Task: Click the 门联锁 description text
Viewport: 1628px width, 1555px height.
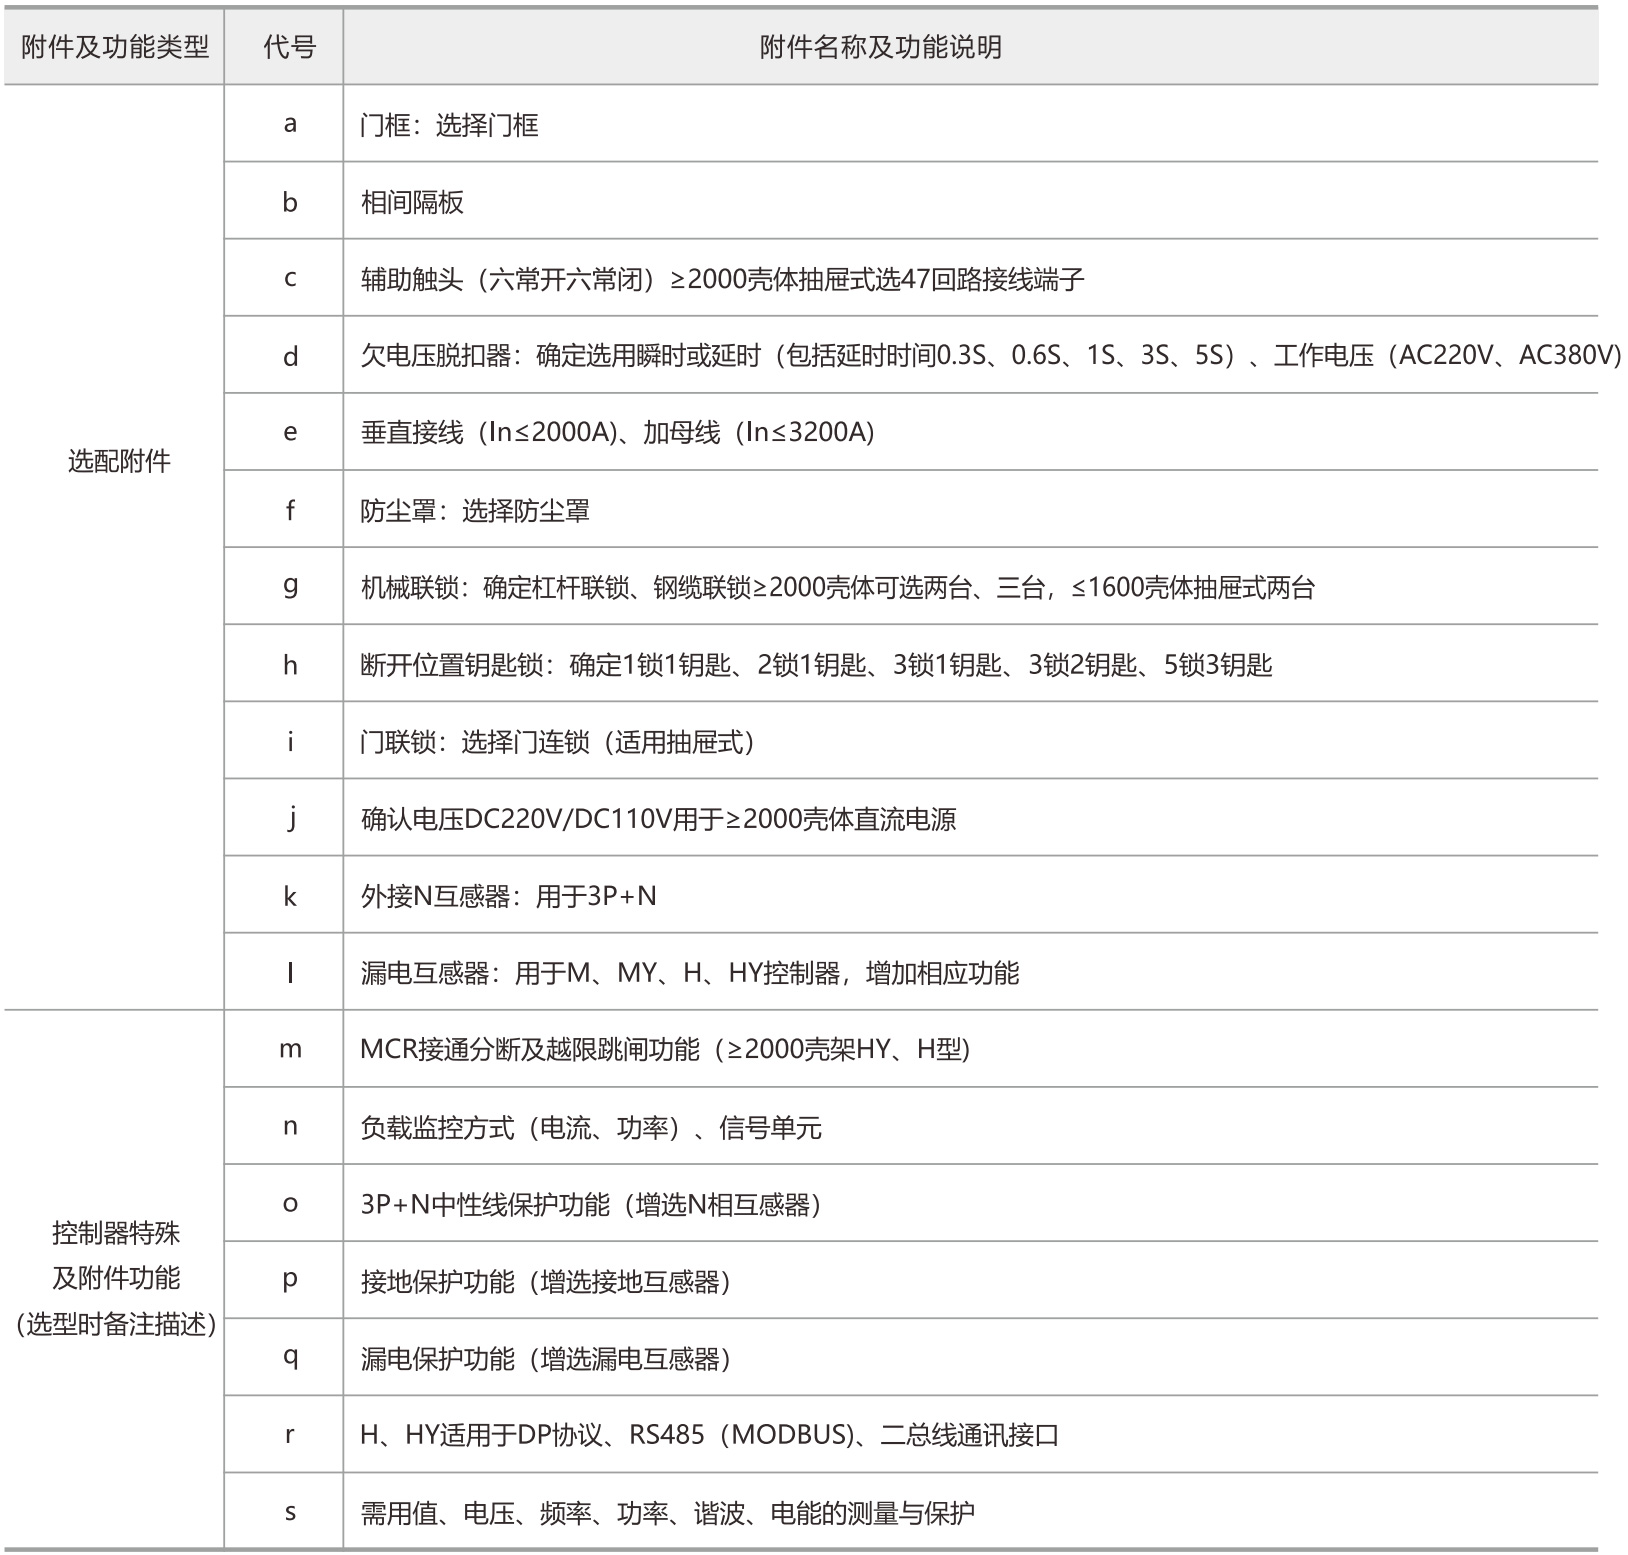Action: click(557, 742)
